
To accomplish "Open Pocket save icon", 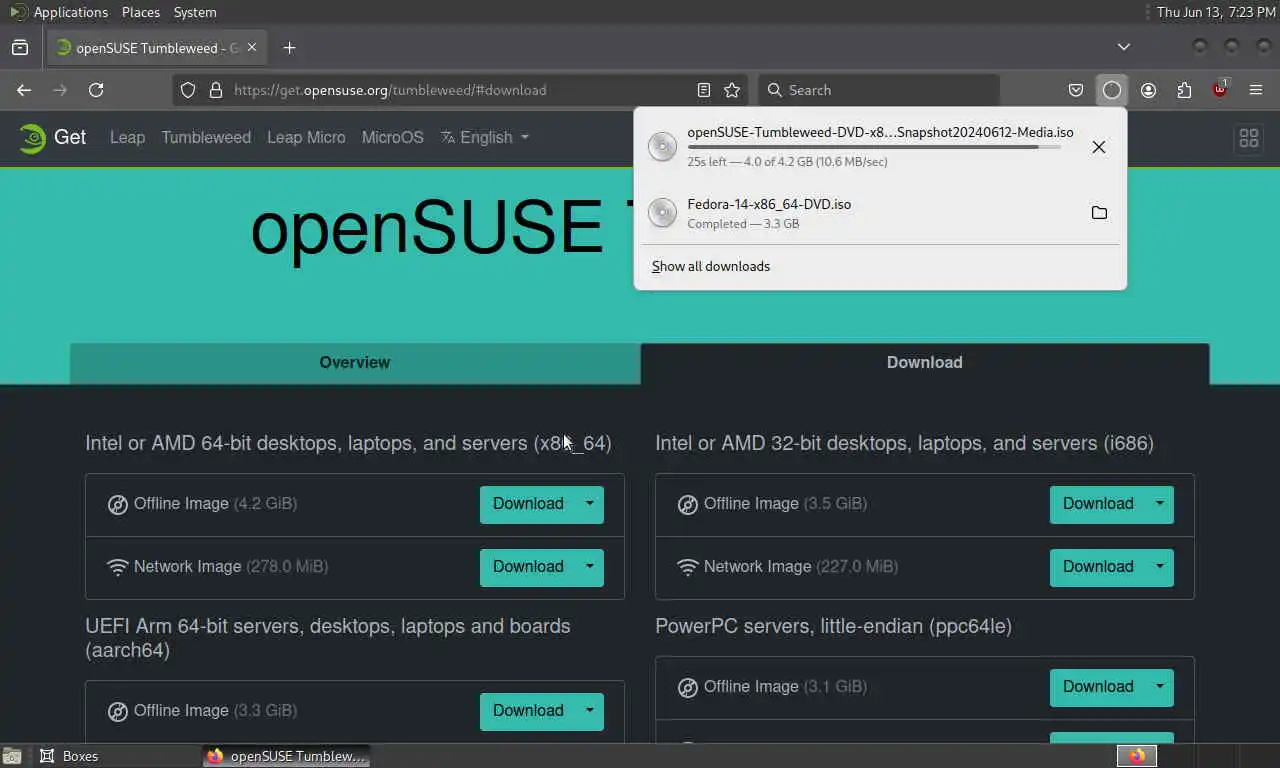I will pyautogui.click(x=1076, y=90).
